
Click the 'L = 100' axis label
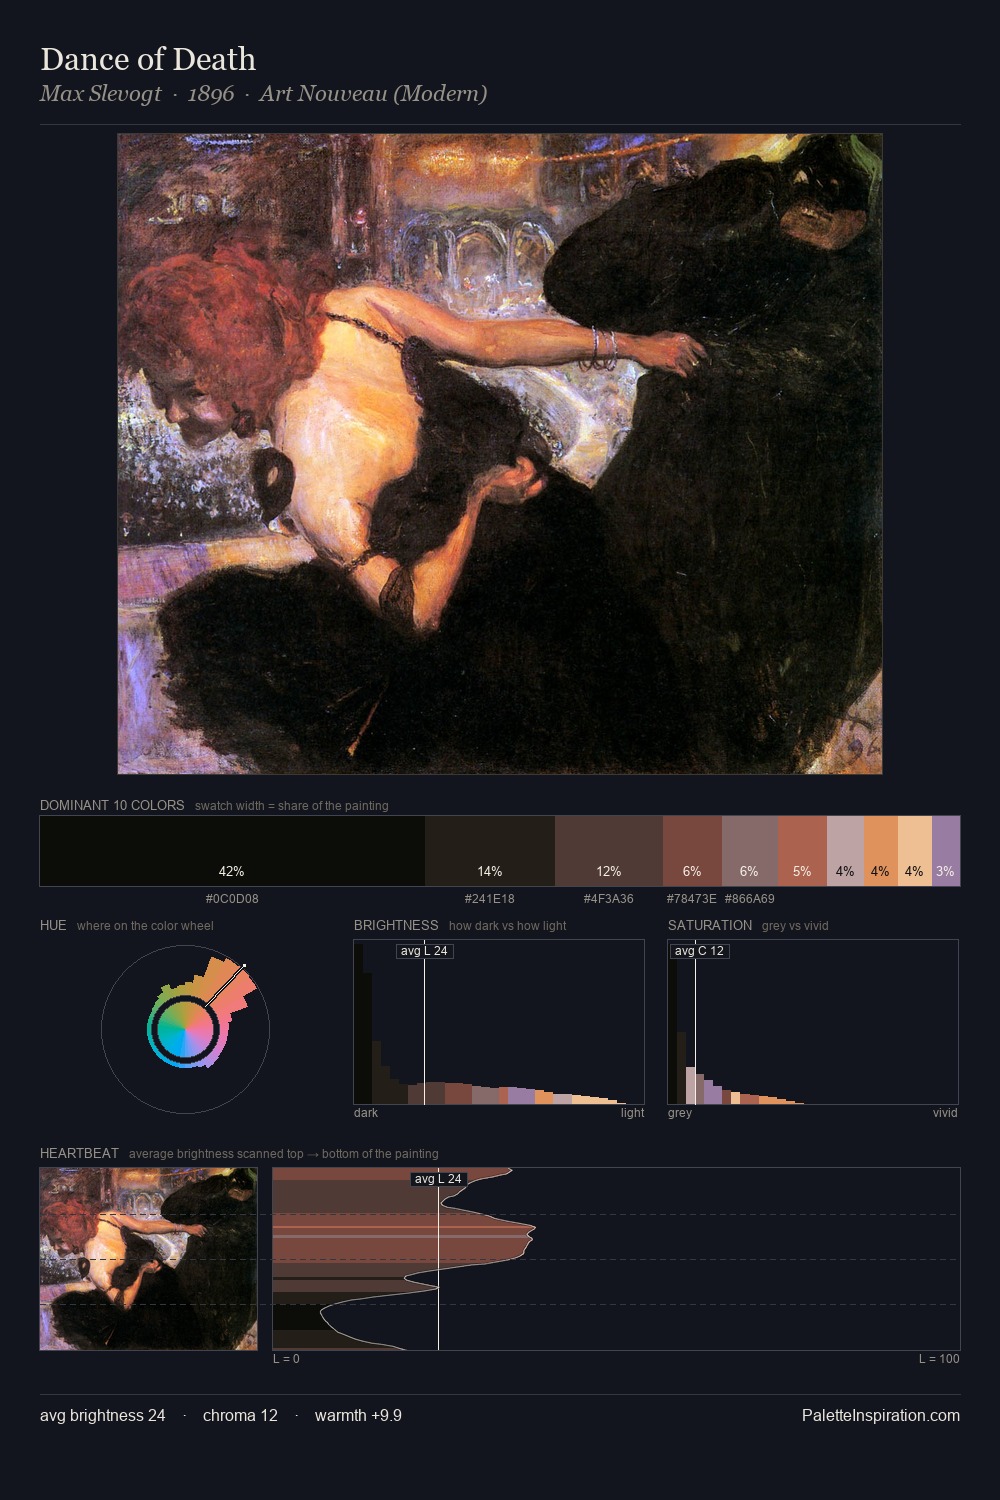click(x=939, y=1359)
